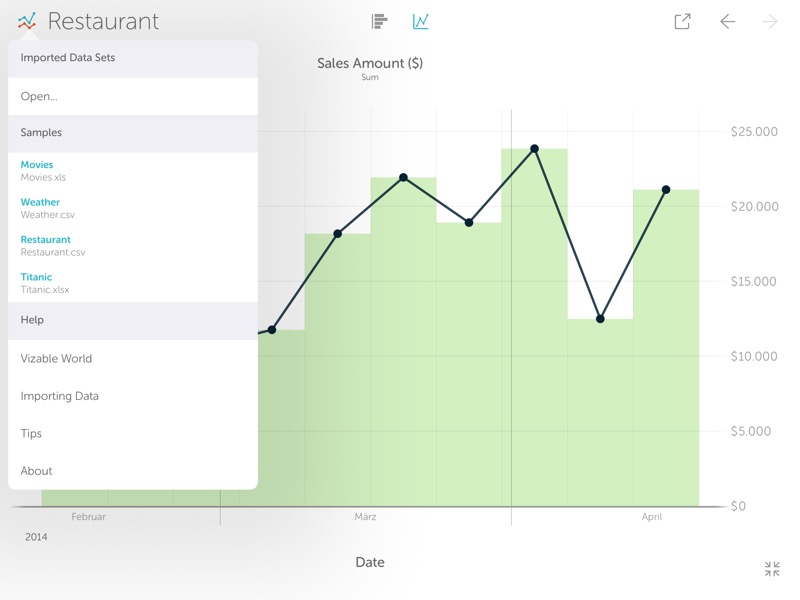Collapse chart with the shrink arrows icon
Screen dimensions: 800x600
pyautogui.click(x=772, y=568)
